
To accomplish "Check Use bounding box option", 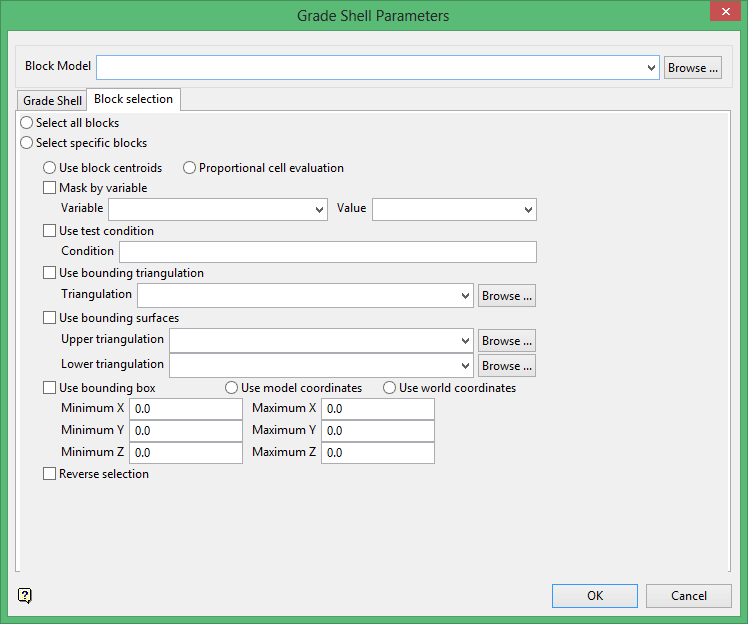I will (x=50, y=388).
